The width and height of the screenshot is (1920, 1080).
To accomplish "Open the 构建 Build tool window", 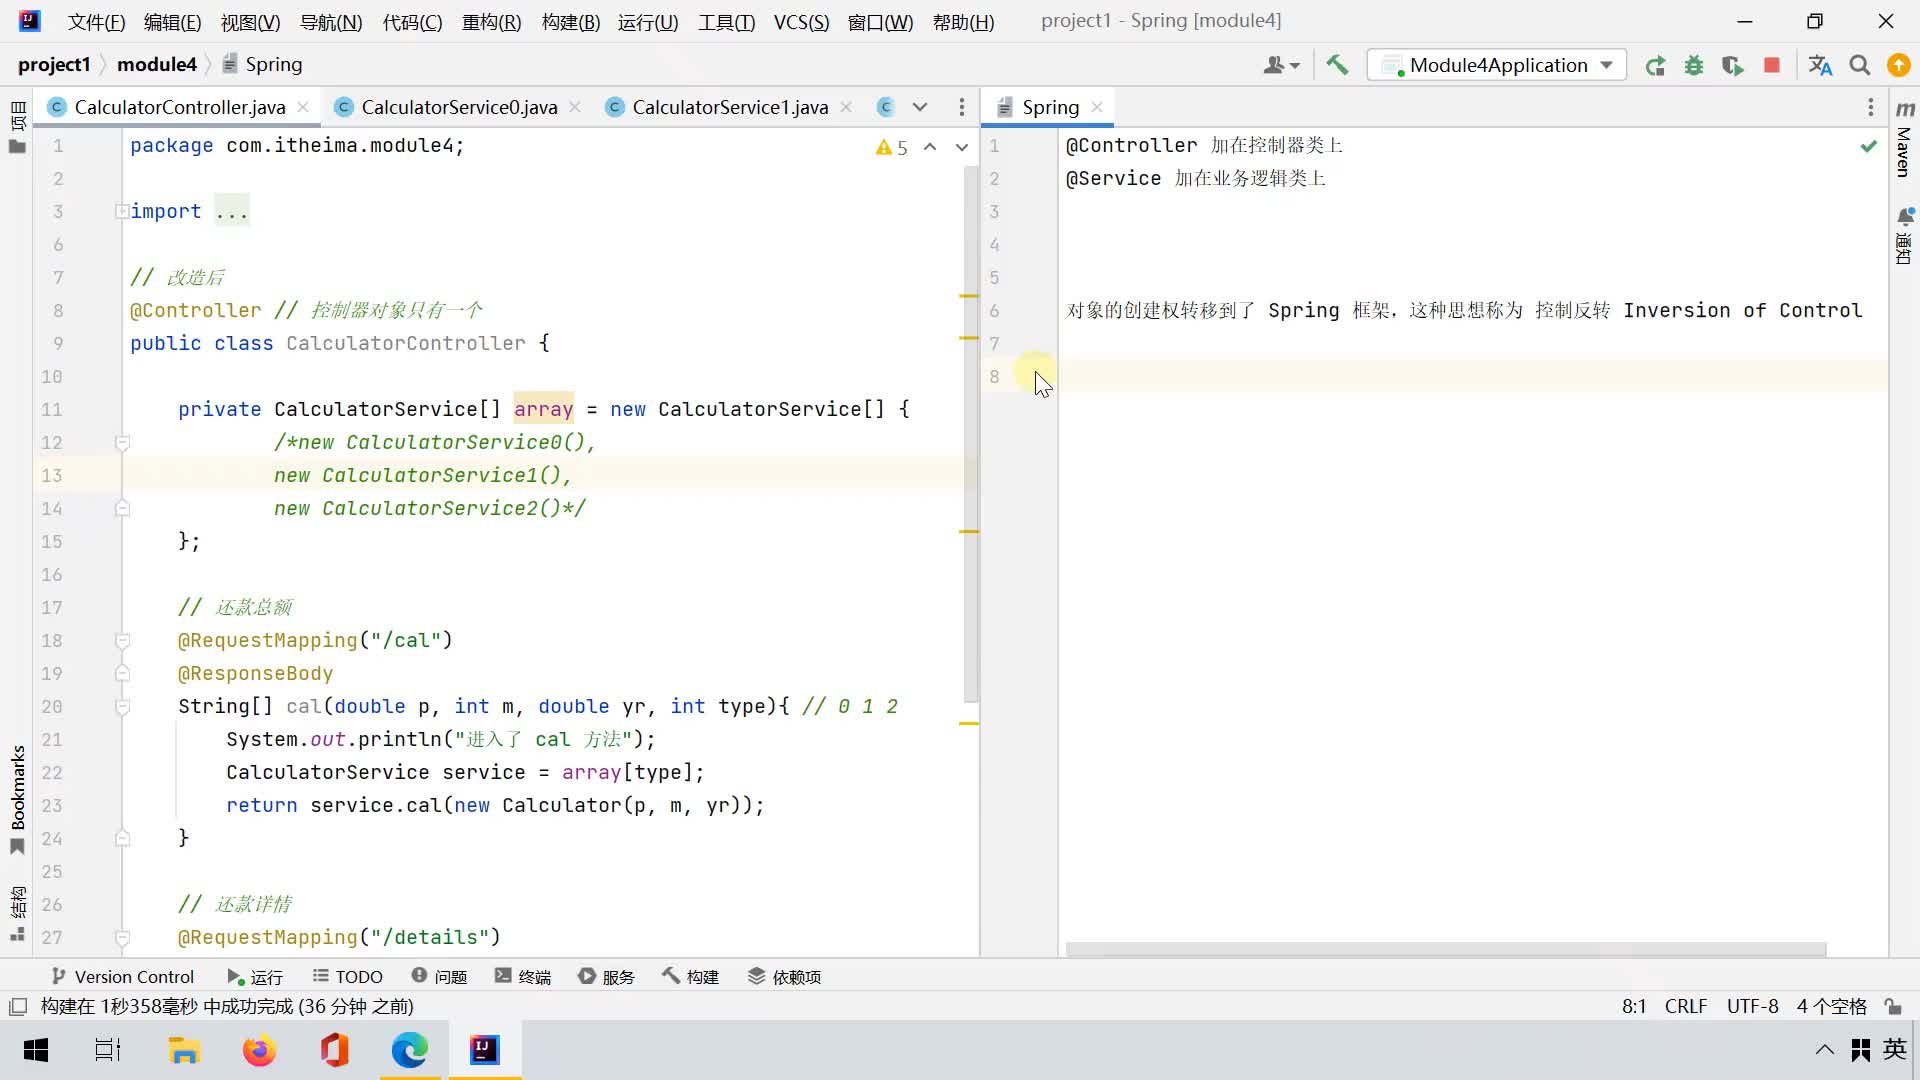I will [x=691, y=977].
